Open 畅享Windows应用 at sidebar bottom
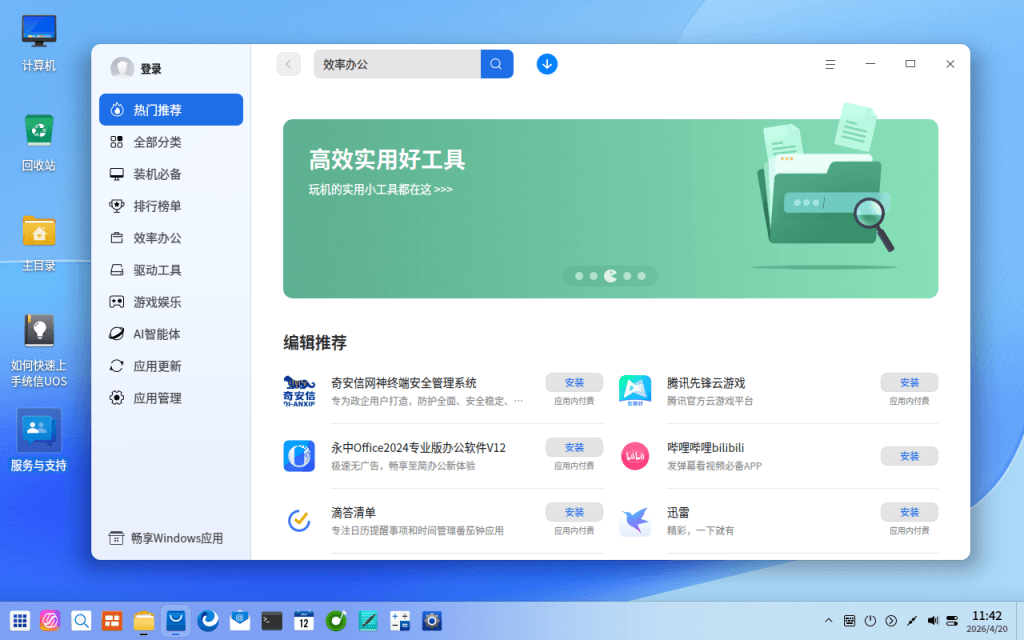The image size is (1024, 640). (x=166, y=538)
